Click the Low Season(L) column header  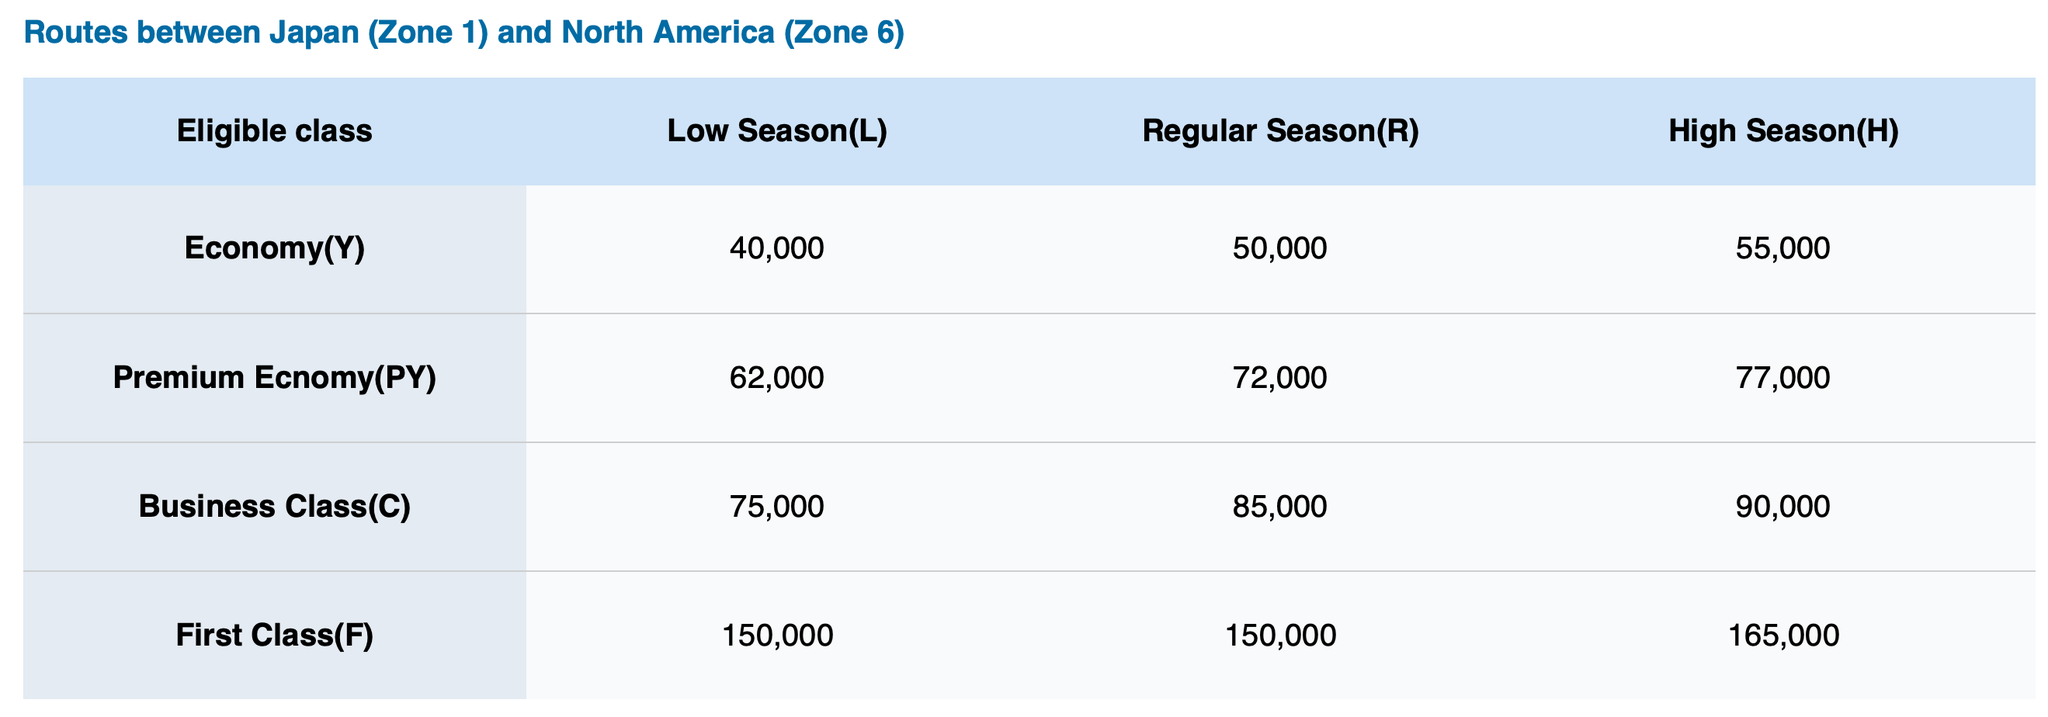coord(777,131)
